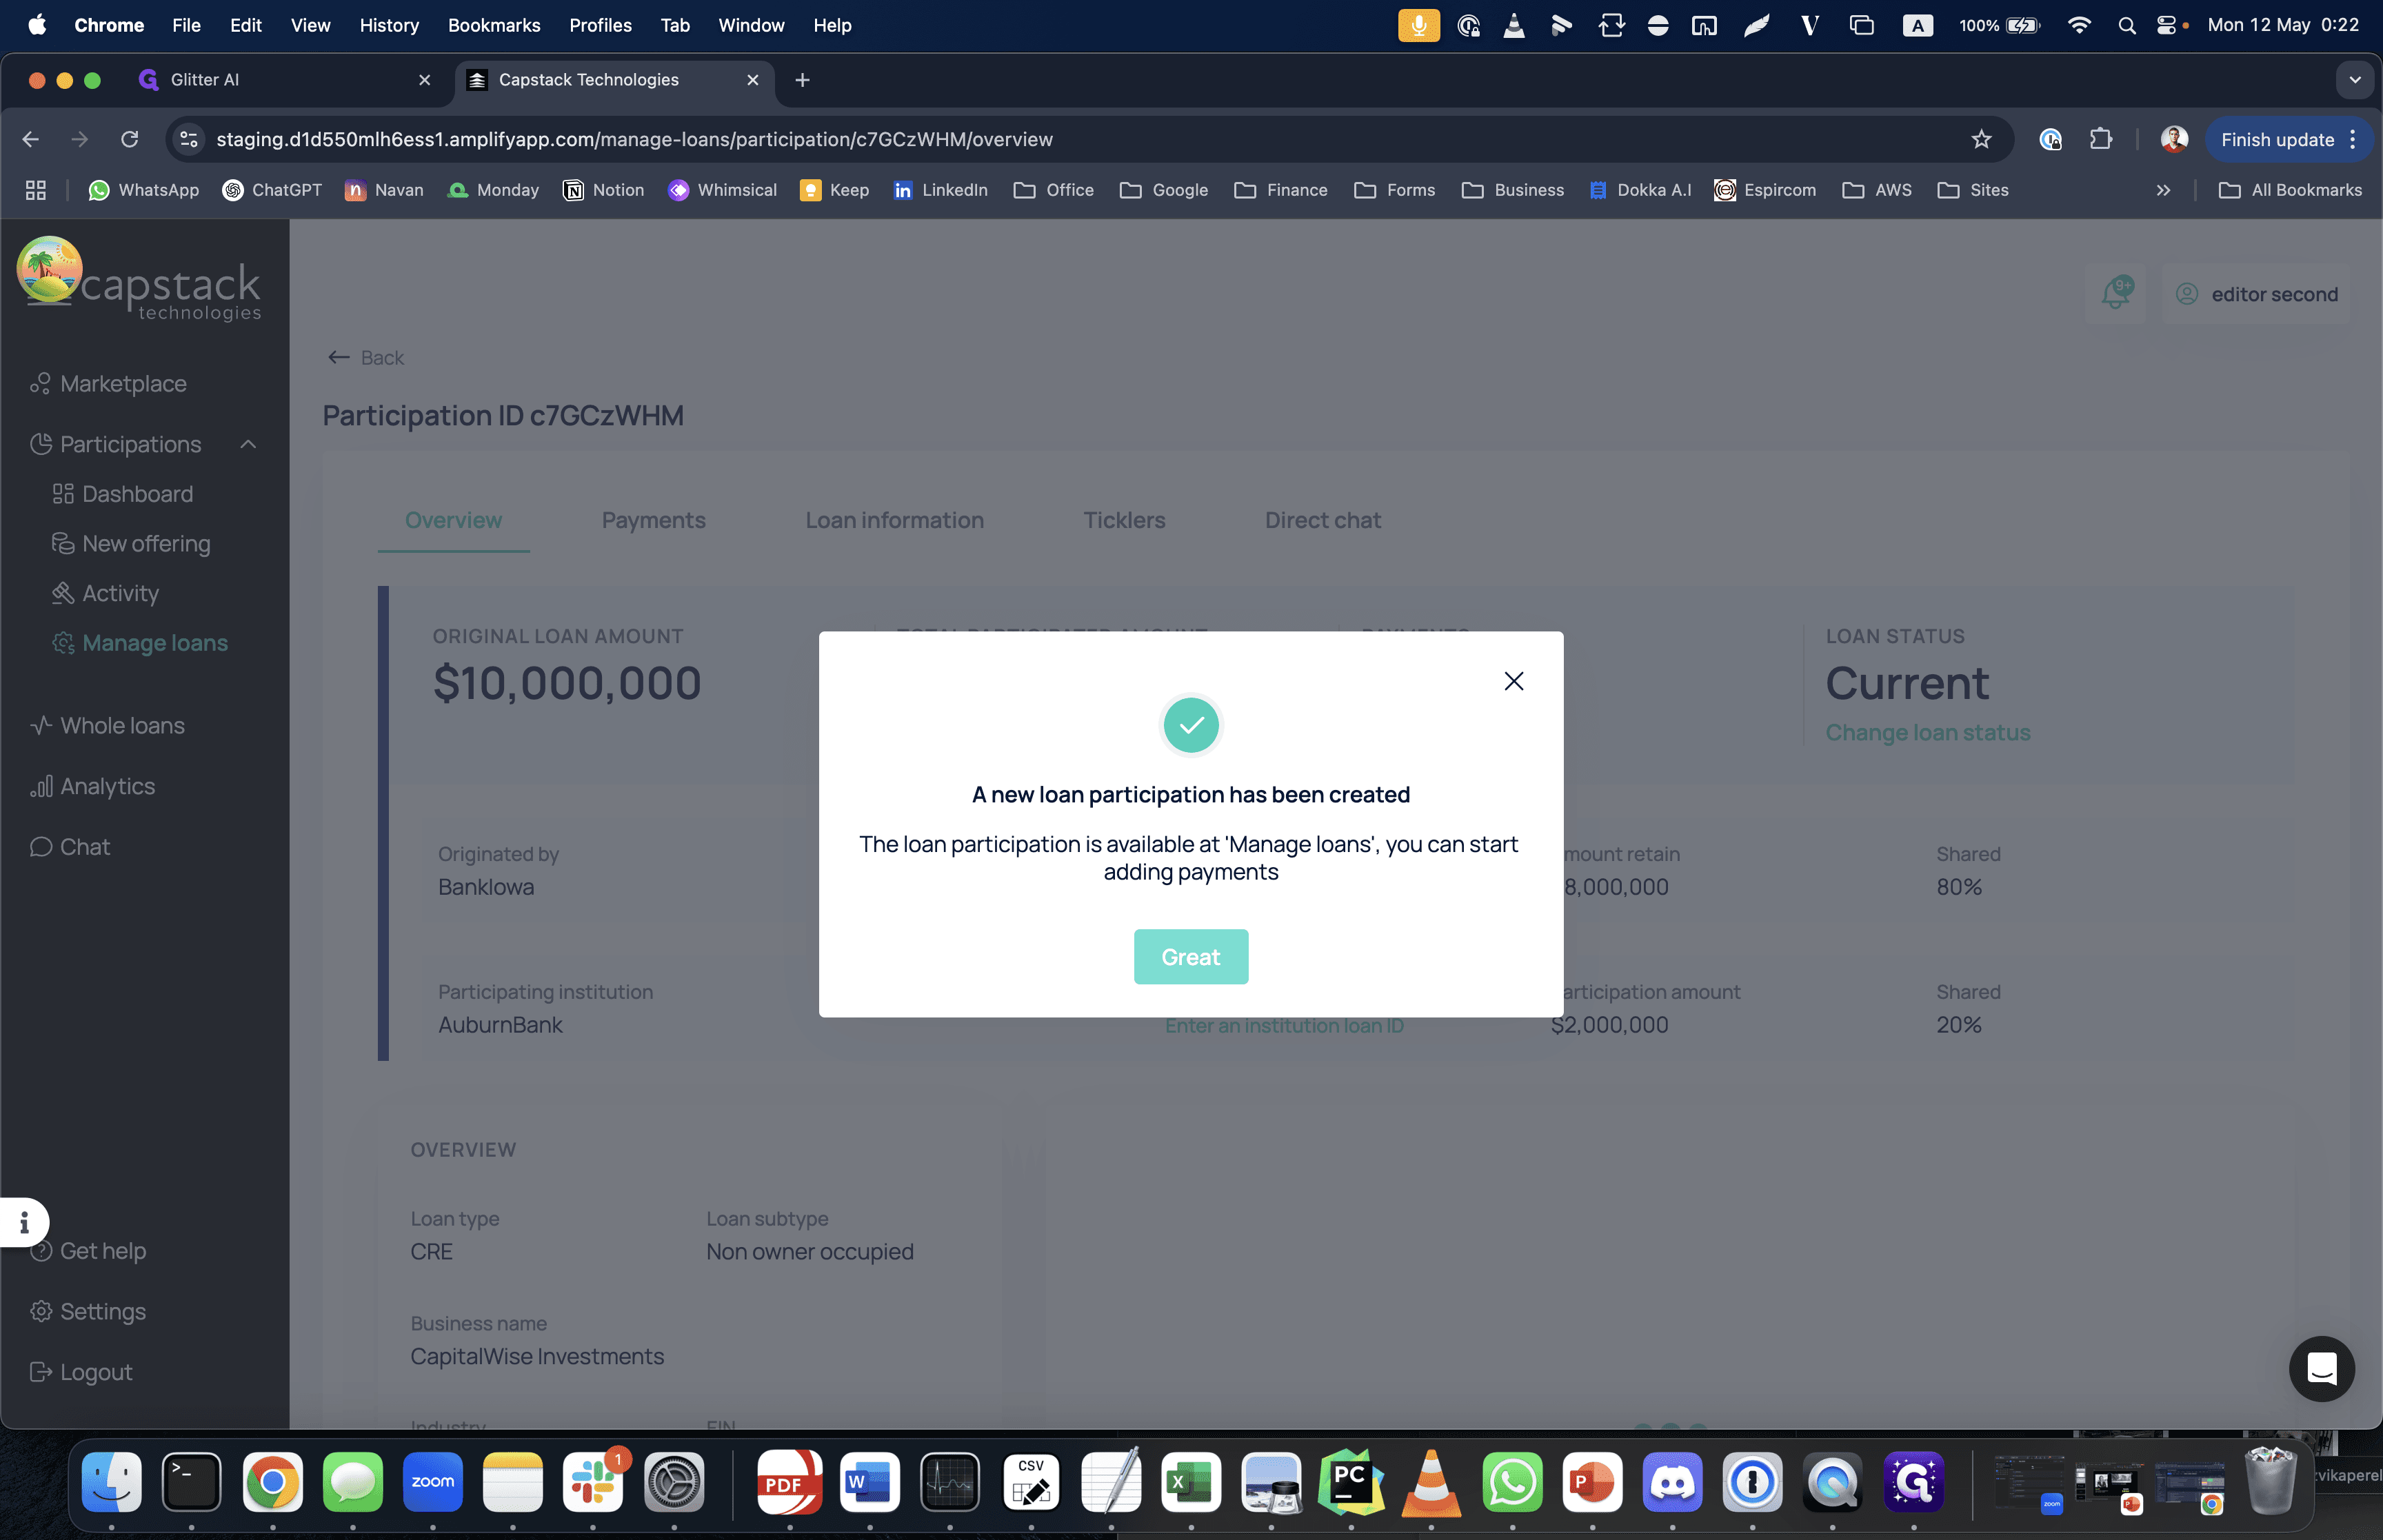Click the info icon tab on left edge

pos(24,1222)
